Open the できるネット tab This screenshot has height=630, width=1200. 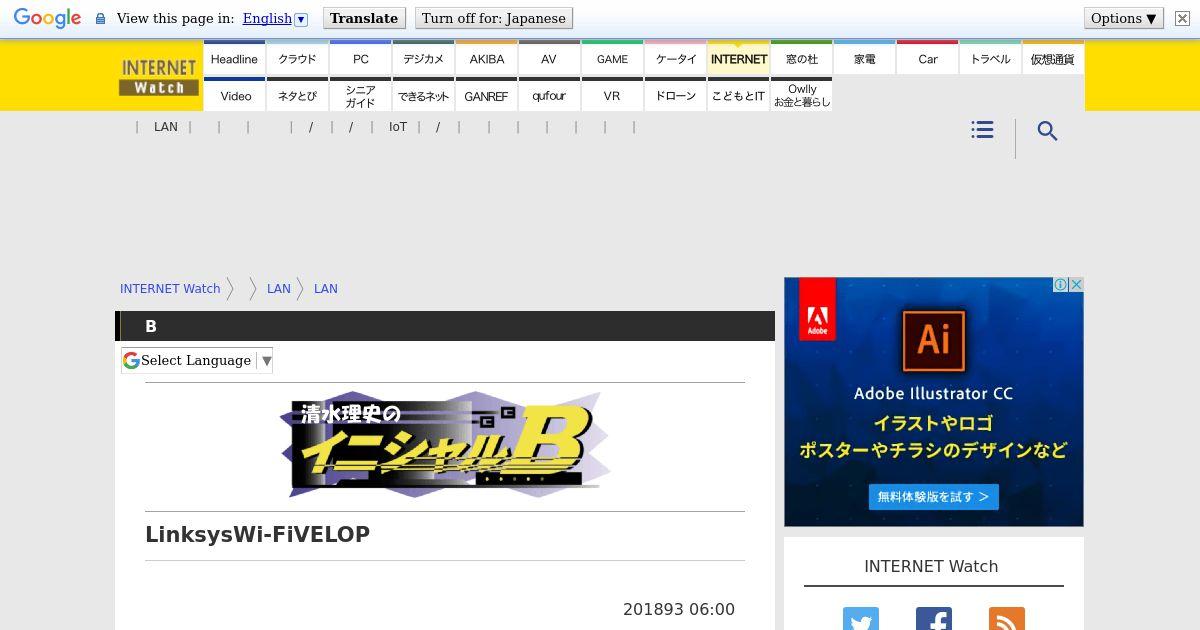(x=423, y=95)
